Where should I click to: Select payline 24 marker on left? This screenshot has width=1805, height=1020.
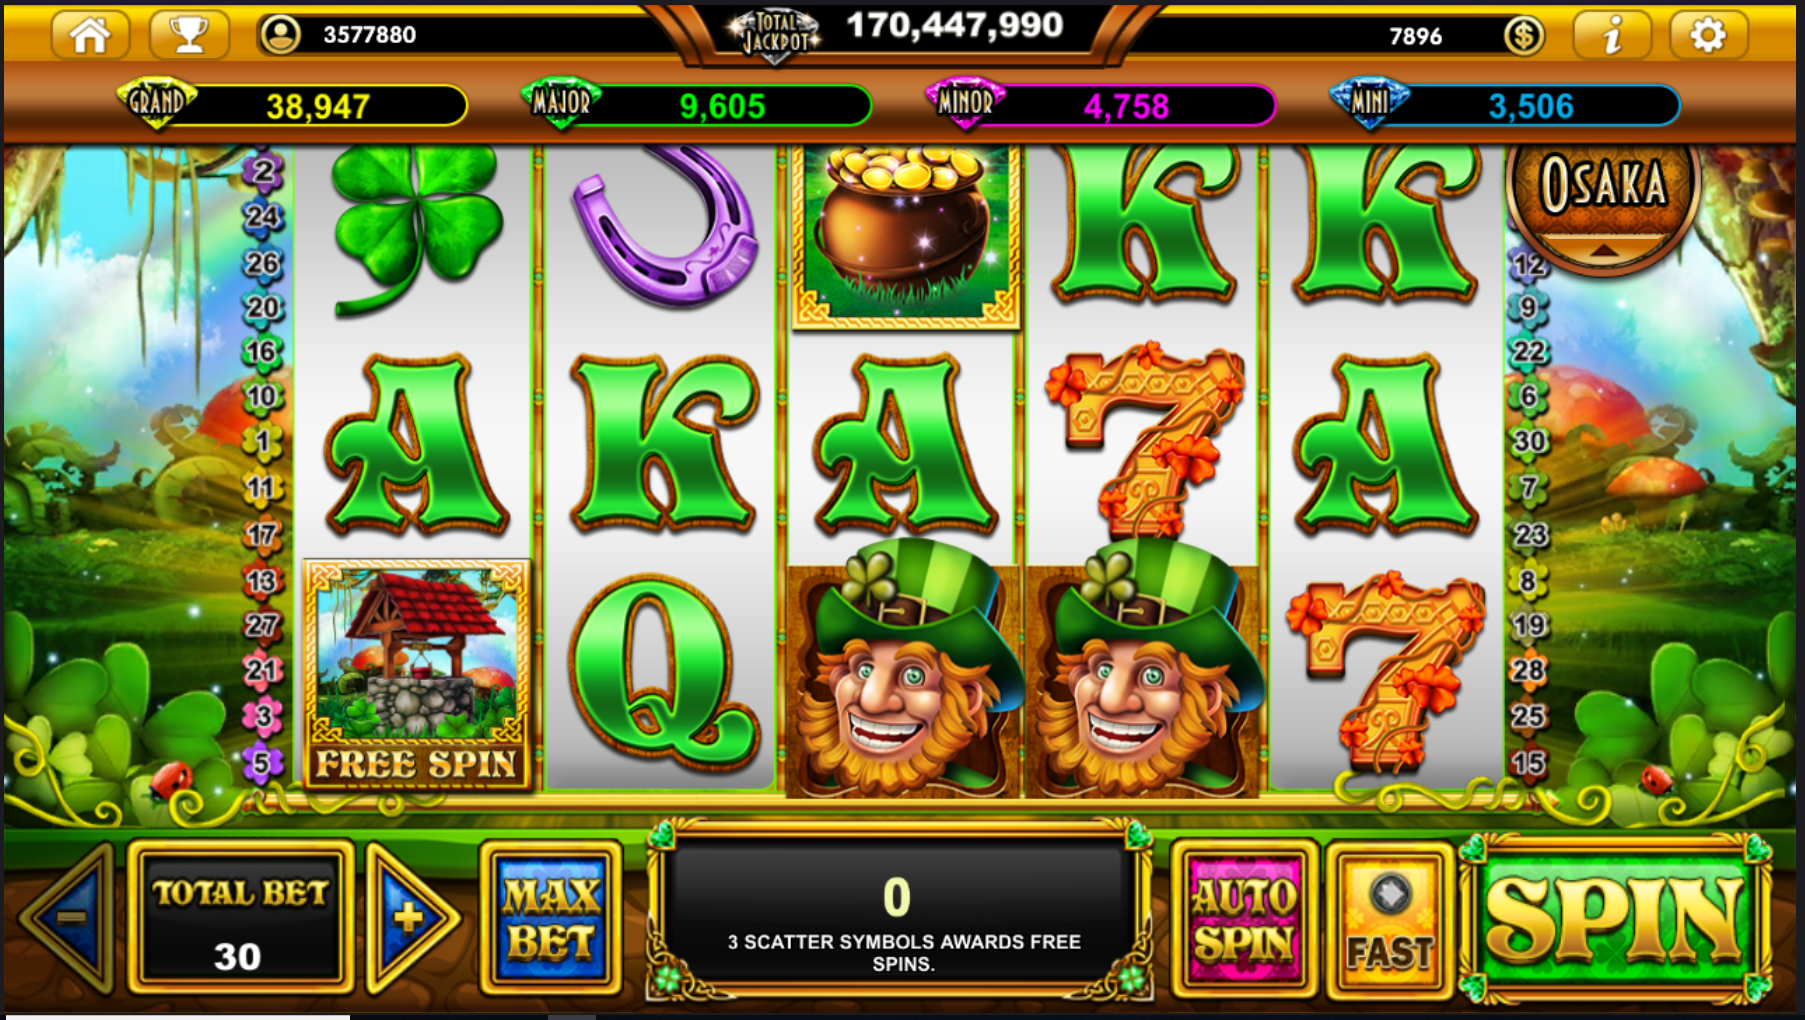[x=263, y=217]
